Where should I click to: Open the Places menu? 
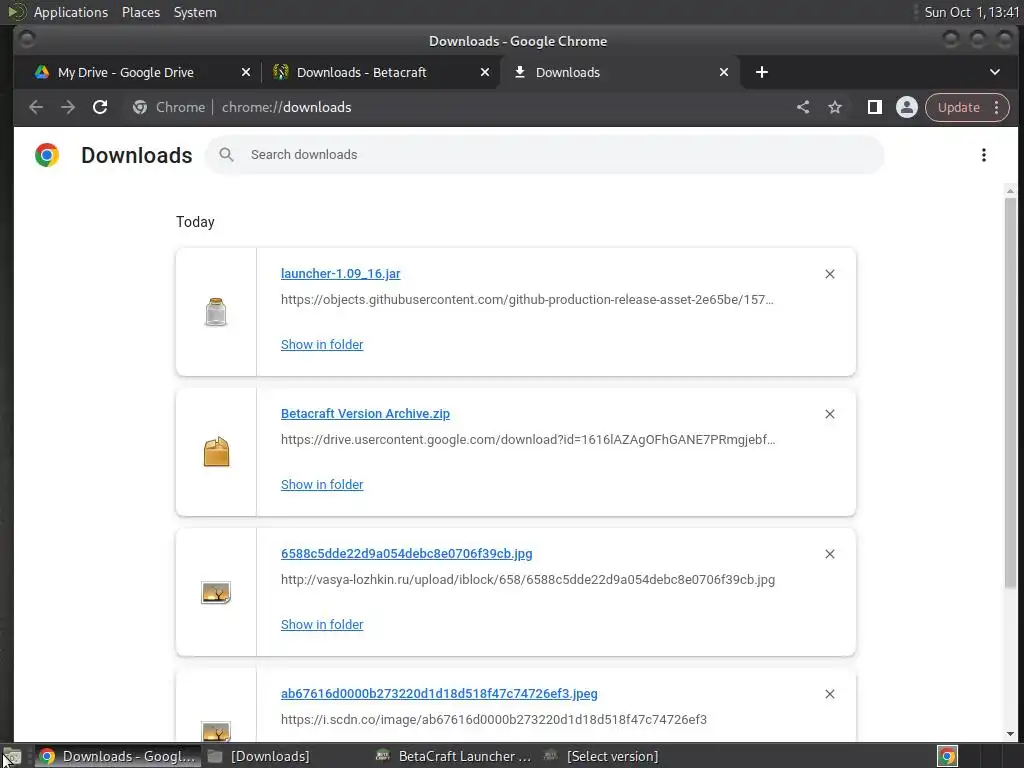coord(140,12)
